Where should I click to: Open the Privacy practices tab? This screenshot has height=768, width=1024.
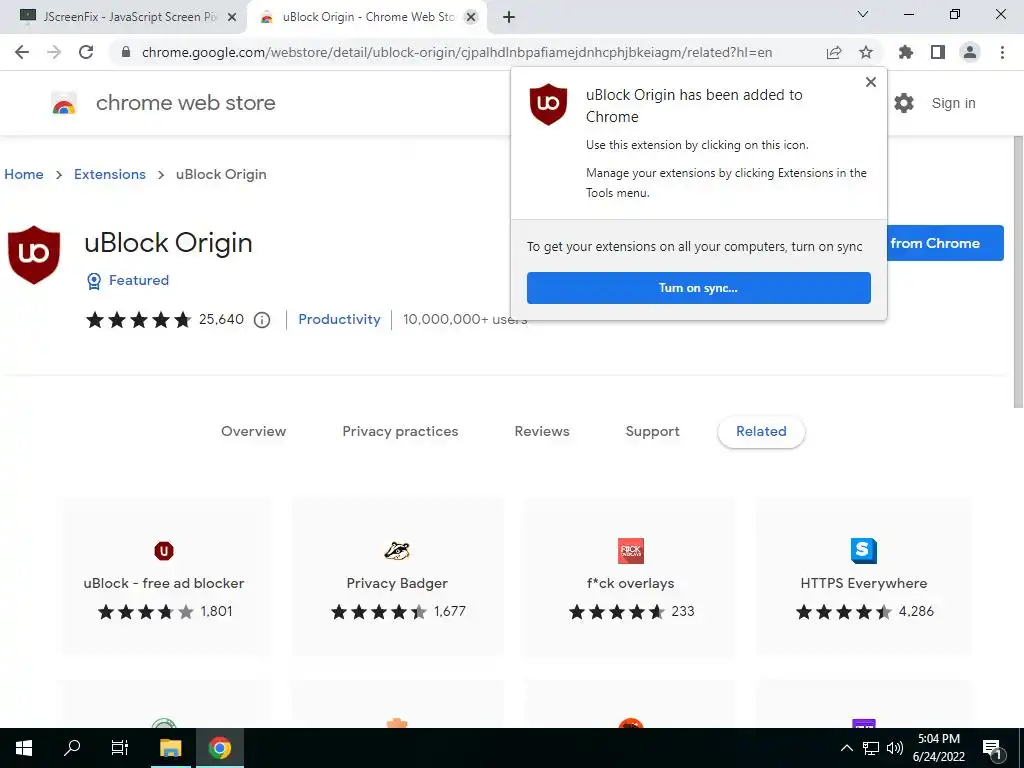[400, 431]
